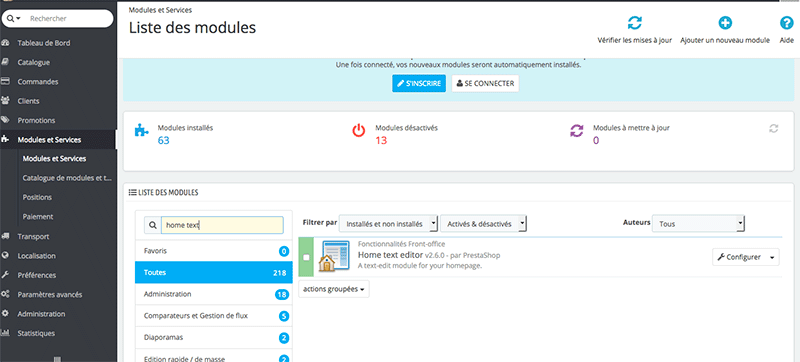This screenshot has width=800, height=362.
Task: Select the Administration module category
Action: (x=214, y=294)
